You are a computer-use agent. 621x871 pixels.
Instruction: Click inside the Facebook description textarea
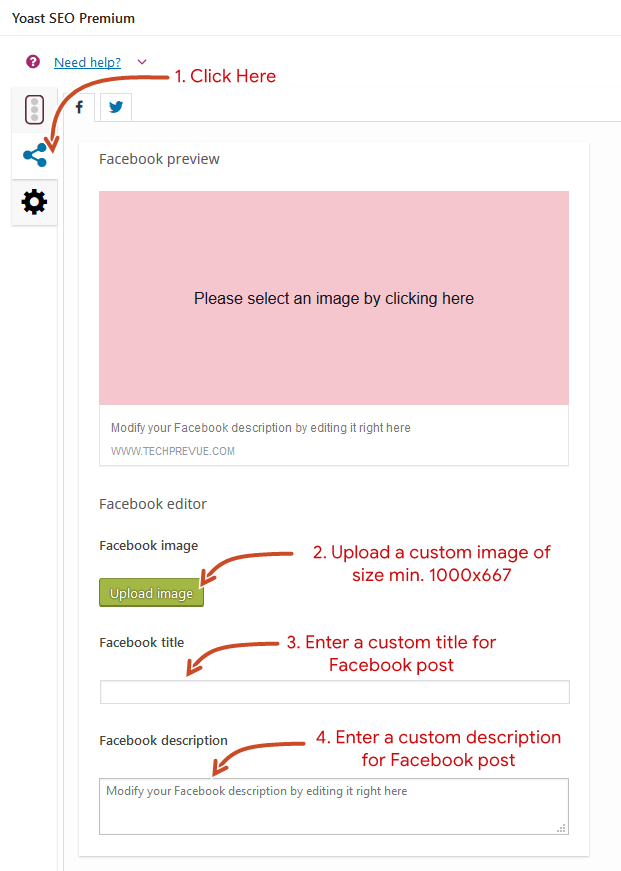pos(334,806)
